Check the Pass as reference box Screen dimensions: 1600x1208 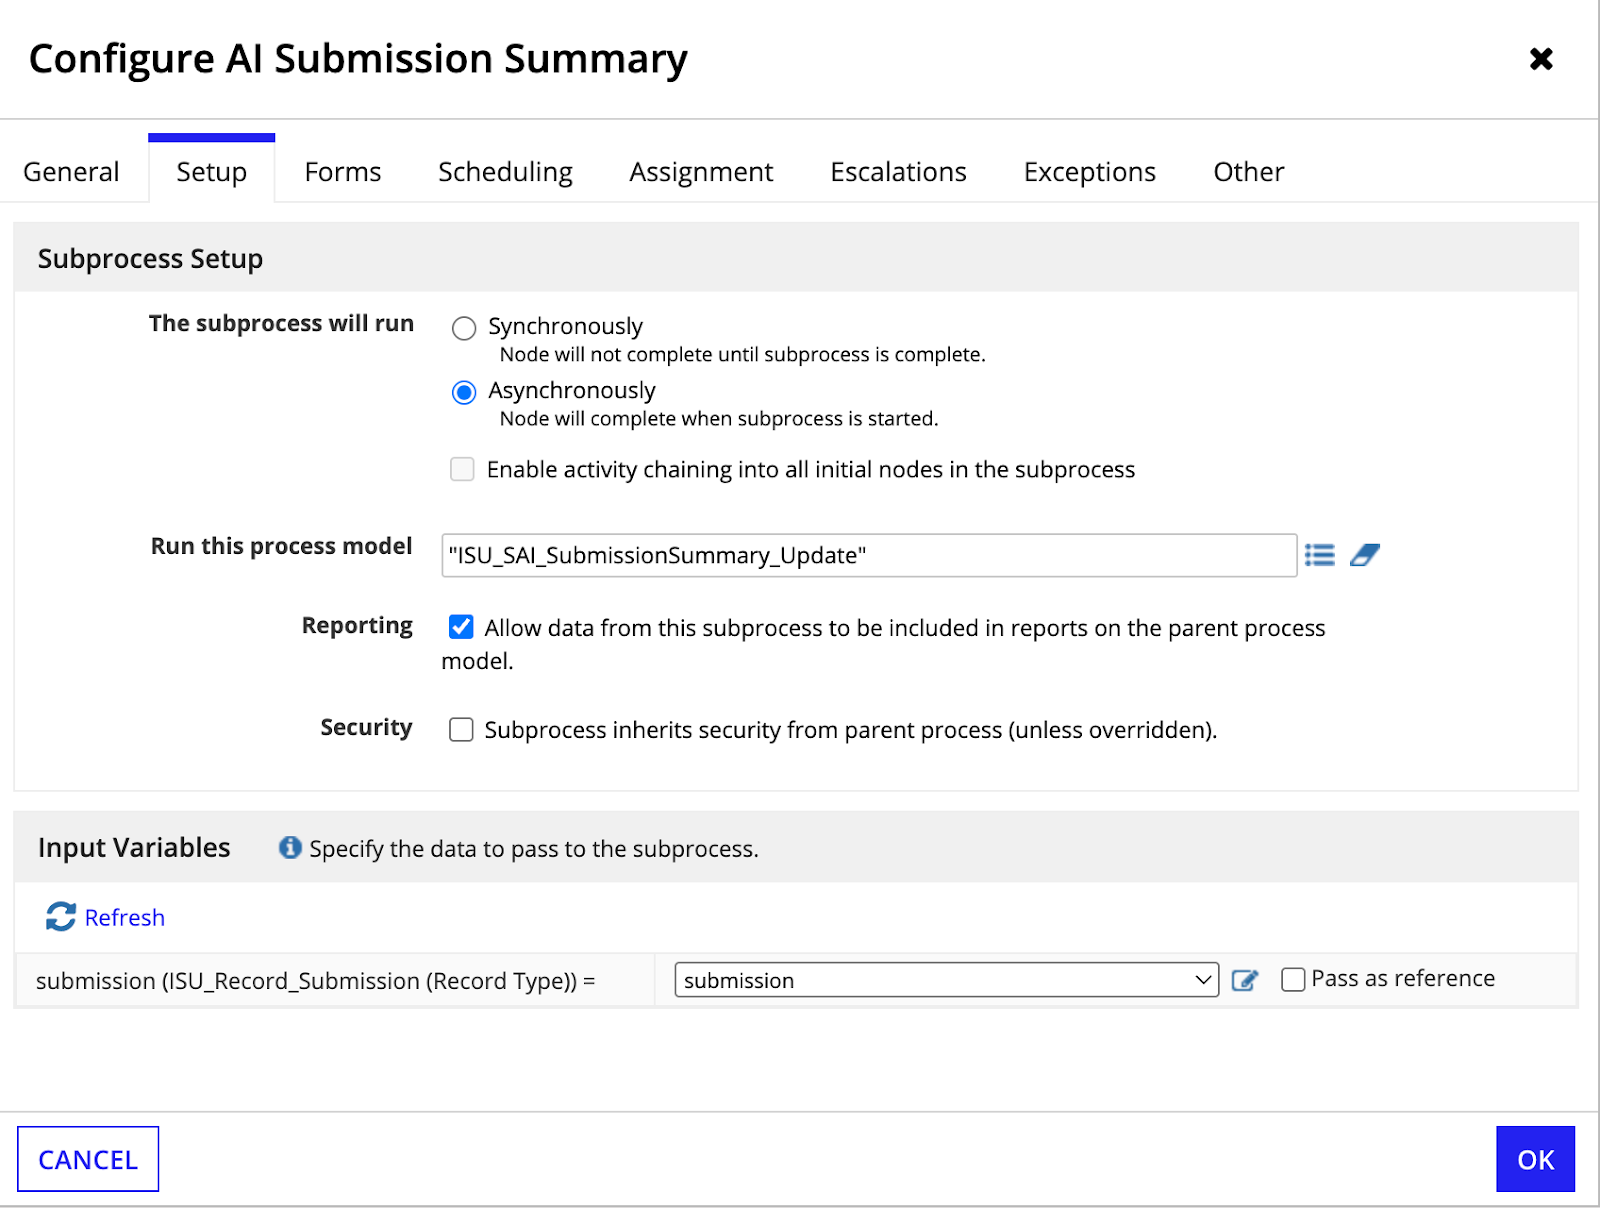click(1293, 979)
